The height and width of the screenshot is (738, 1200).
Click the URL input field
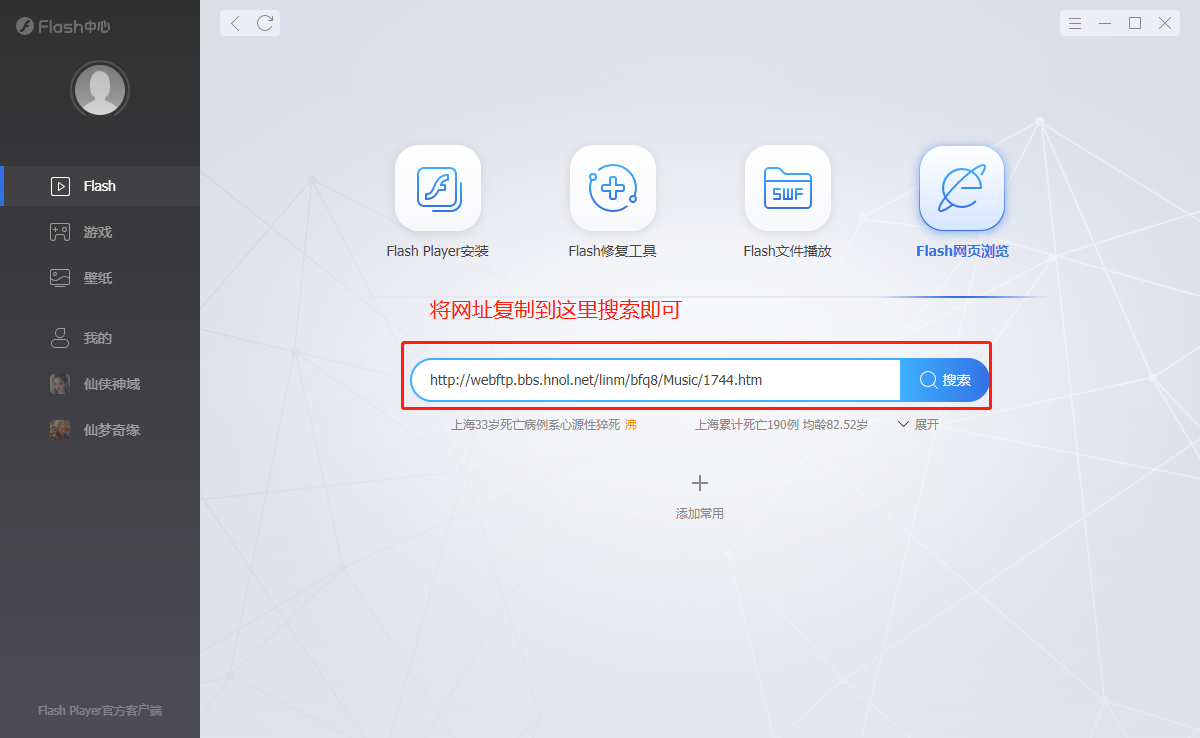(x=655, y=380)
